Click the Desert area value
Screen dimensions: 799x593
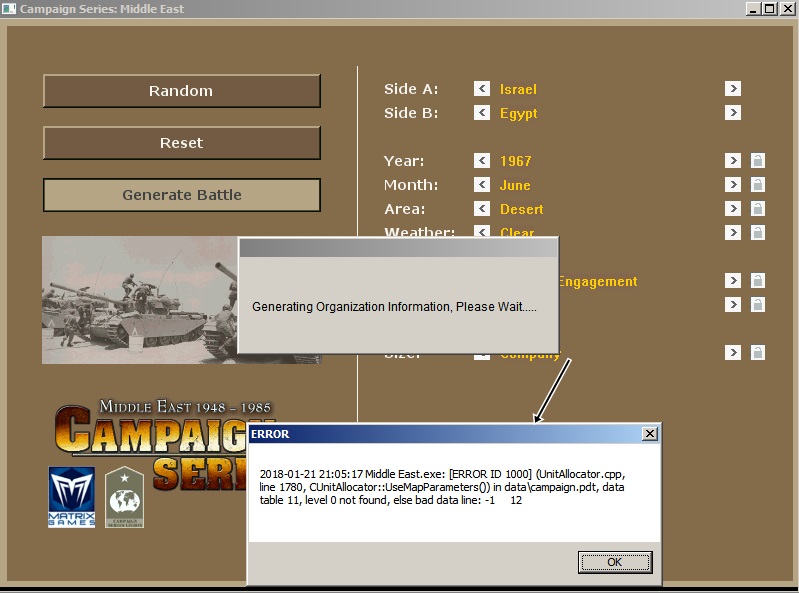pyautogui.click(x=522, y=209)
